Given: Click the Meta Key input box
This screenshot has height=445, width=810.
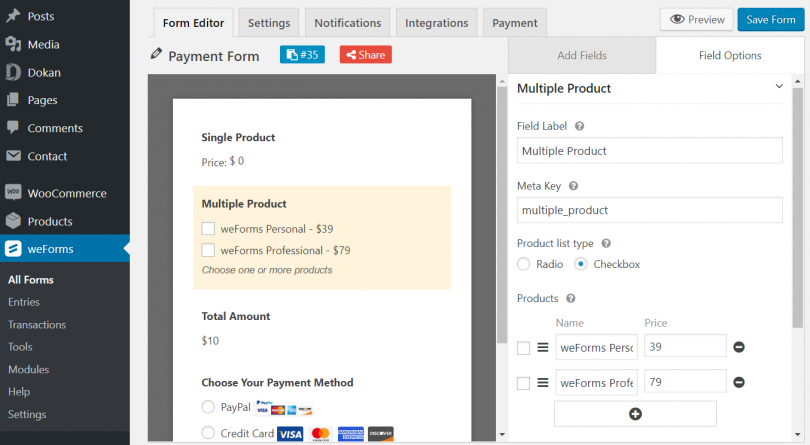Looking at the screenshot, I should pyautogui.click(x=650, y=210).
